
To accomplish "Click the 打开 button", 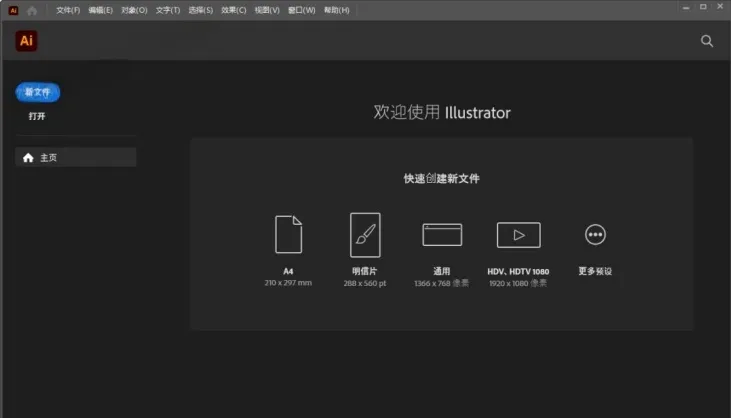I will [x=37, y=116].
